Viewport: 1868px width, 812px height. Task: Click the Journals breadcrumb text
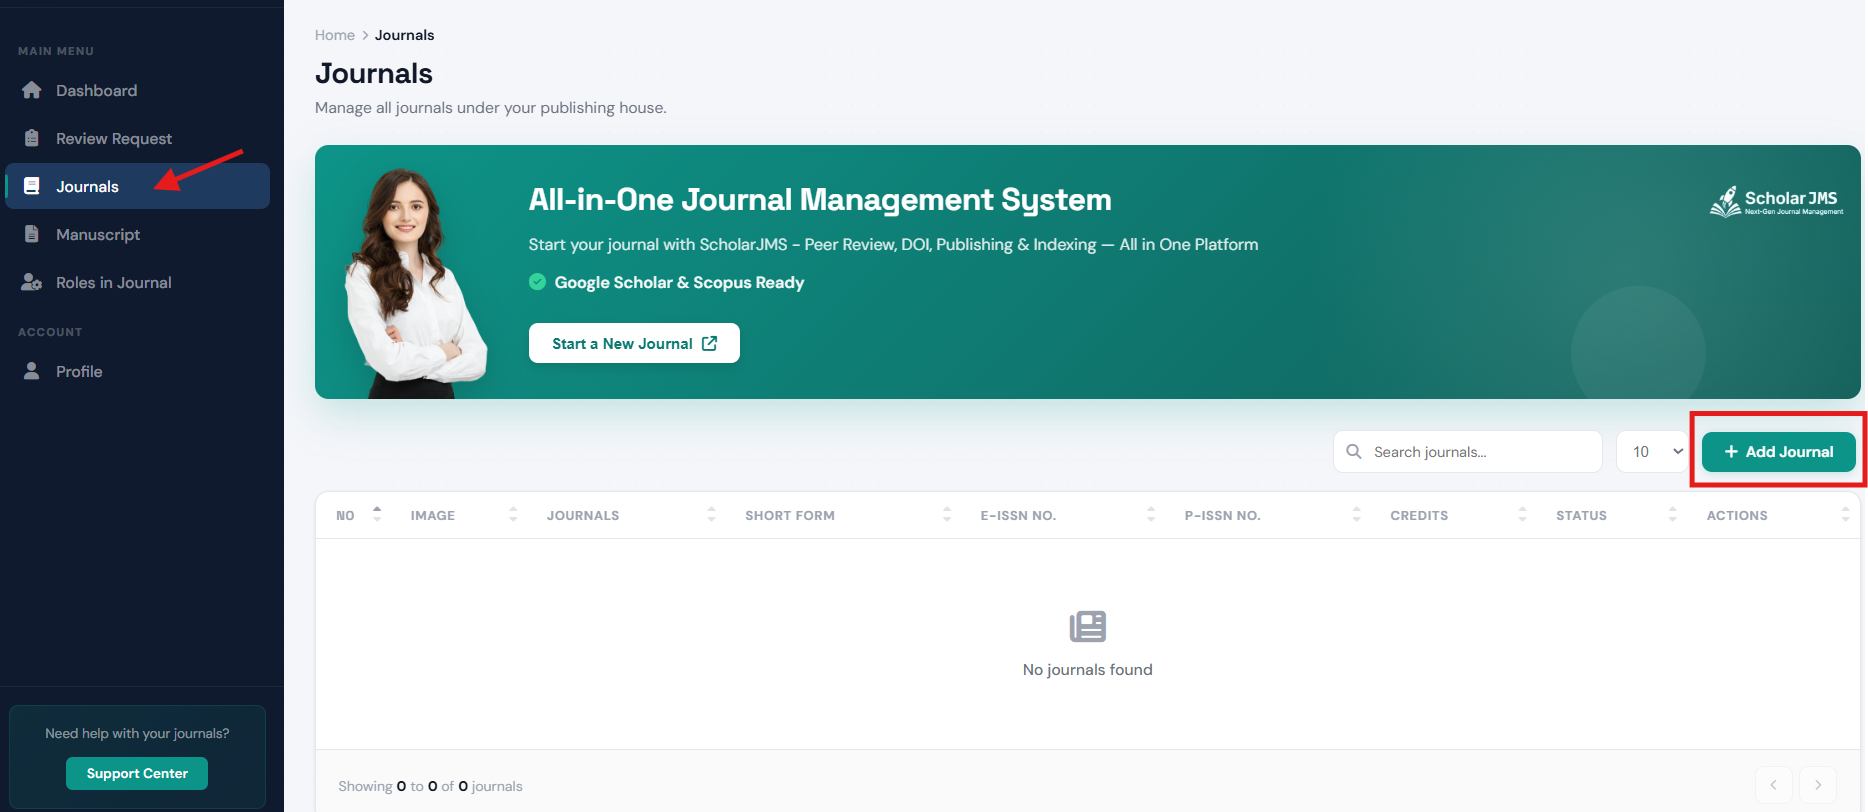(x=404, y=35)
